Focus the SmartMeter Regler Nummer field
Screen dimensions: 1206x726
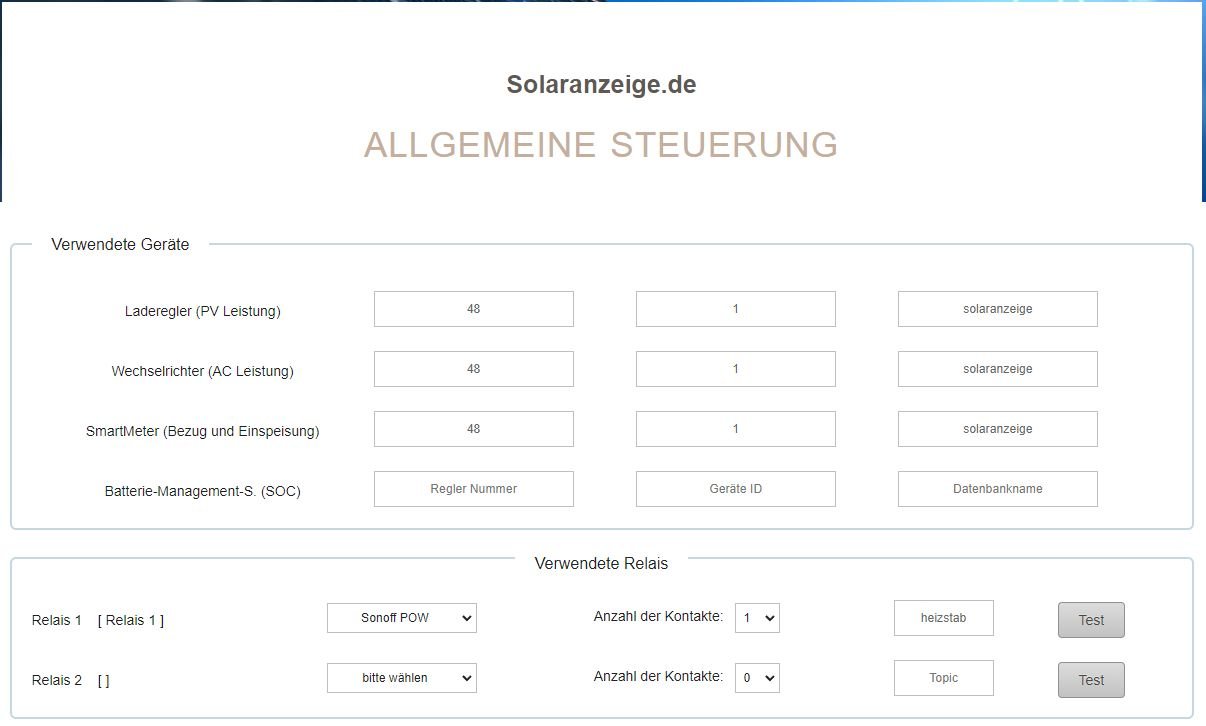click(x=473, y=429)
